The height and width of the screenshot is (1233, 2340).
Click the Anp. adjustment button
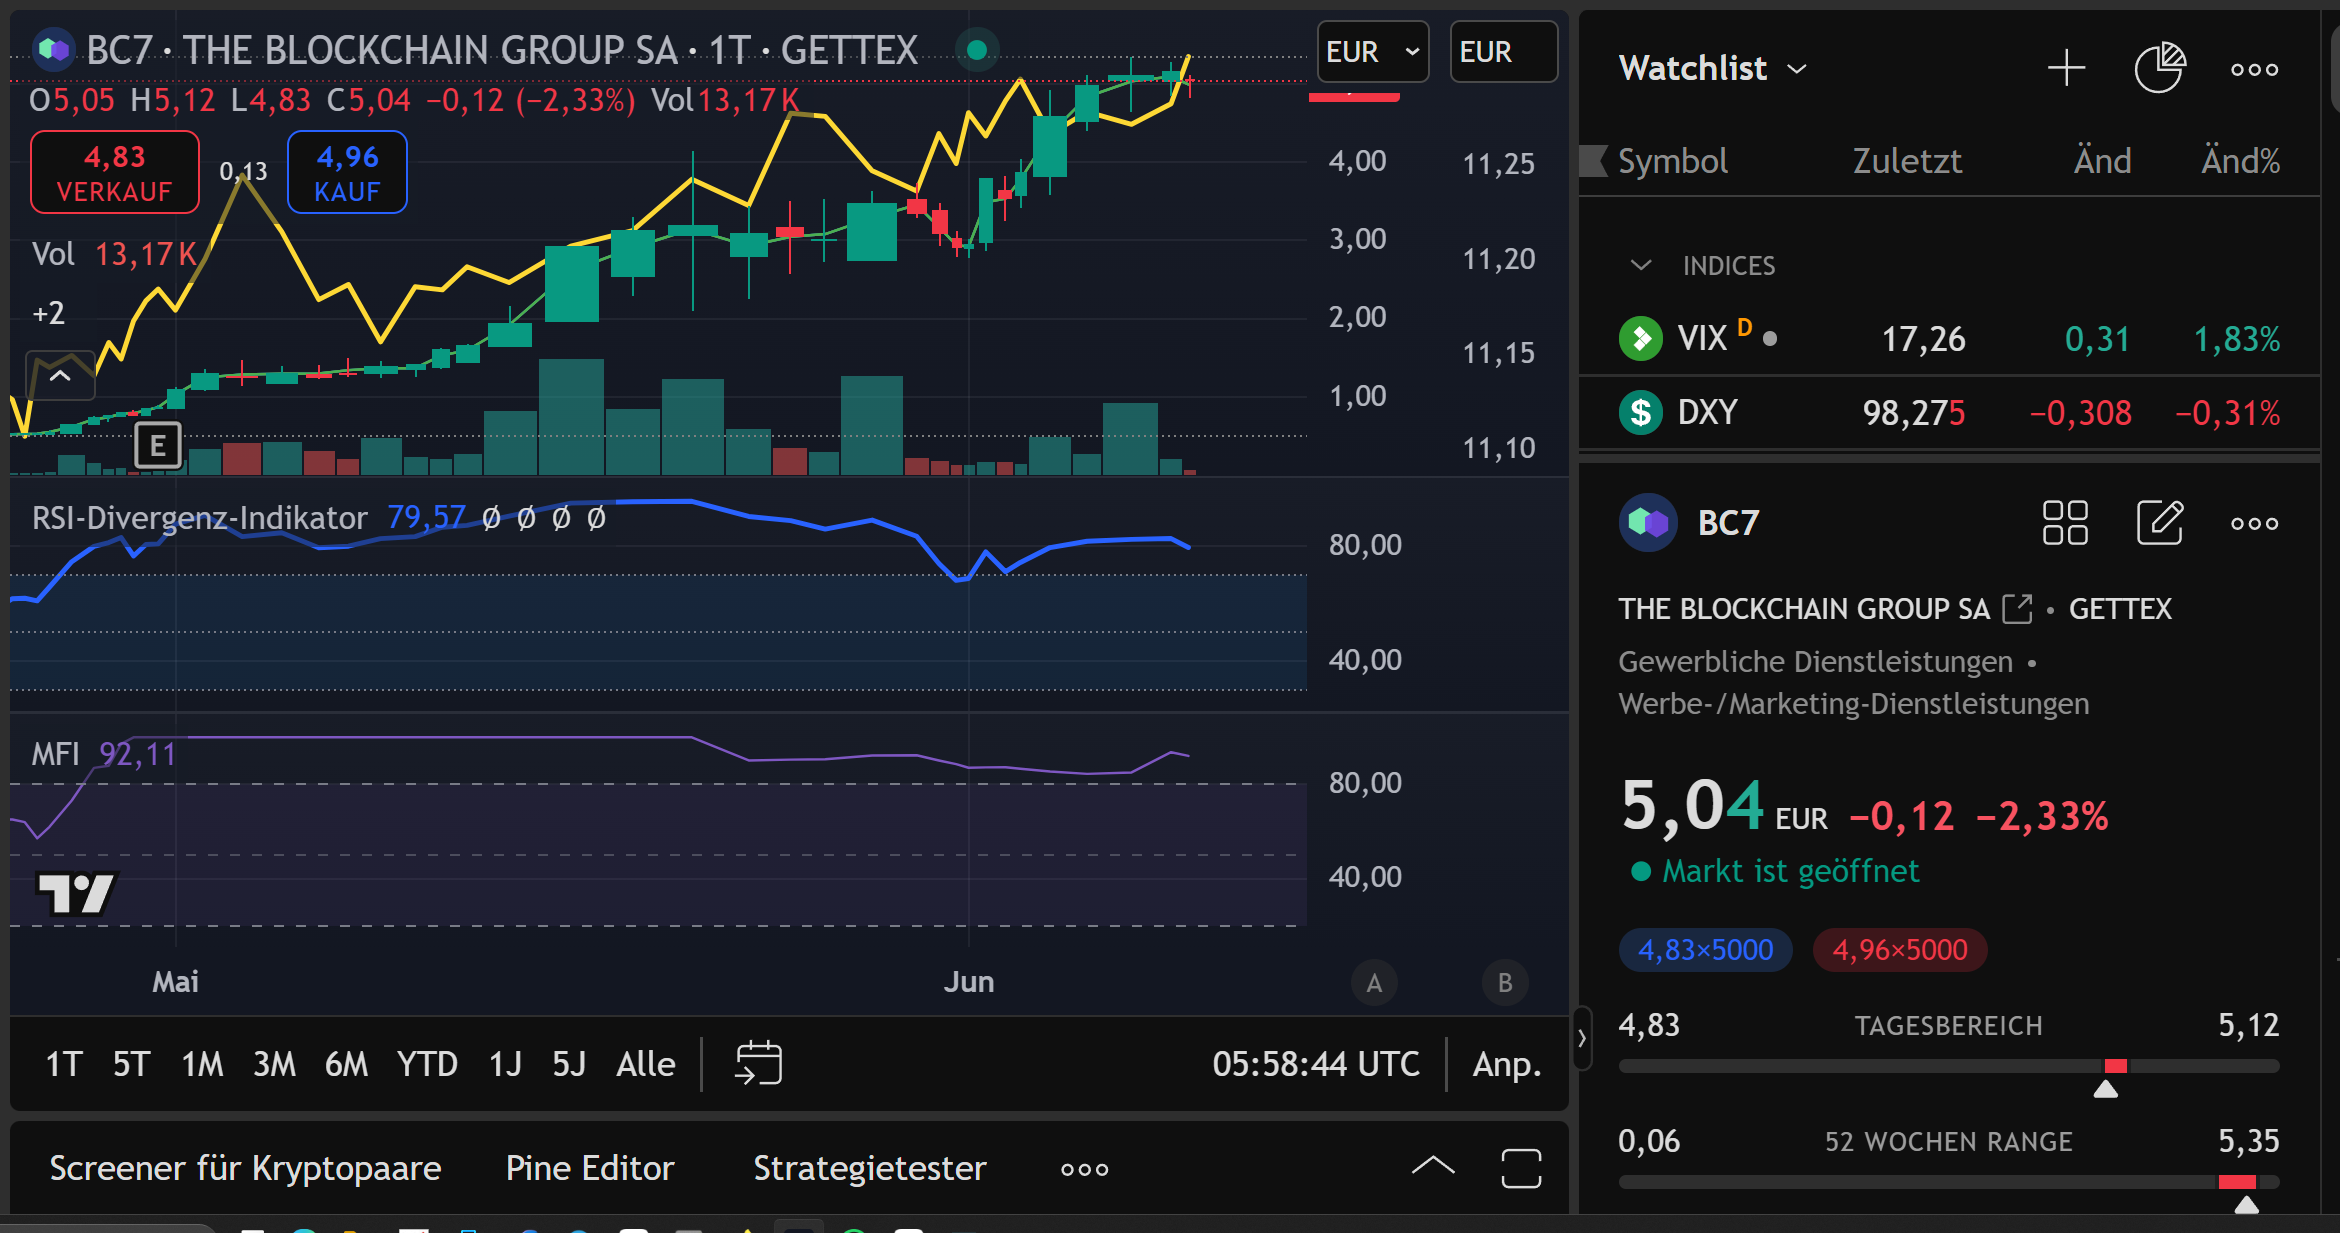click(1507, 1064)
